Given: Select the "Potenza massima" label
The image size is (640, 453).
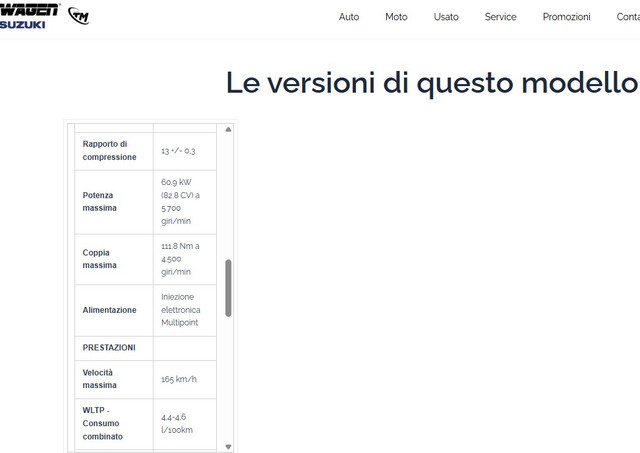Looking at the screenshot, I should [100, 202].
